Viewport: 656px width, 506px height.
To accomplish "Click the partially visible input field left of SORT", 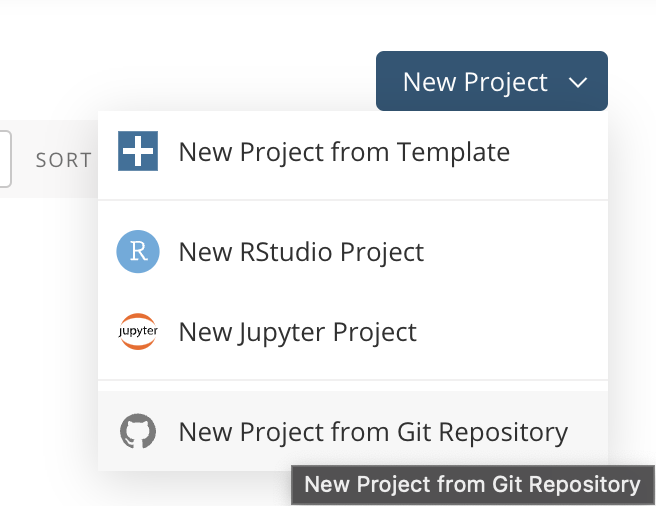I will click(5, 159).
